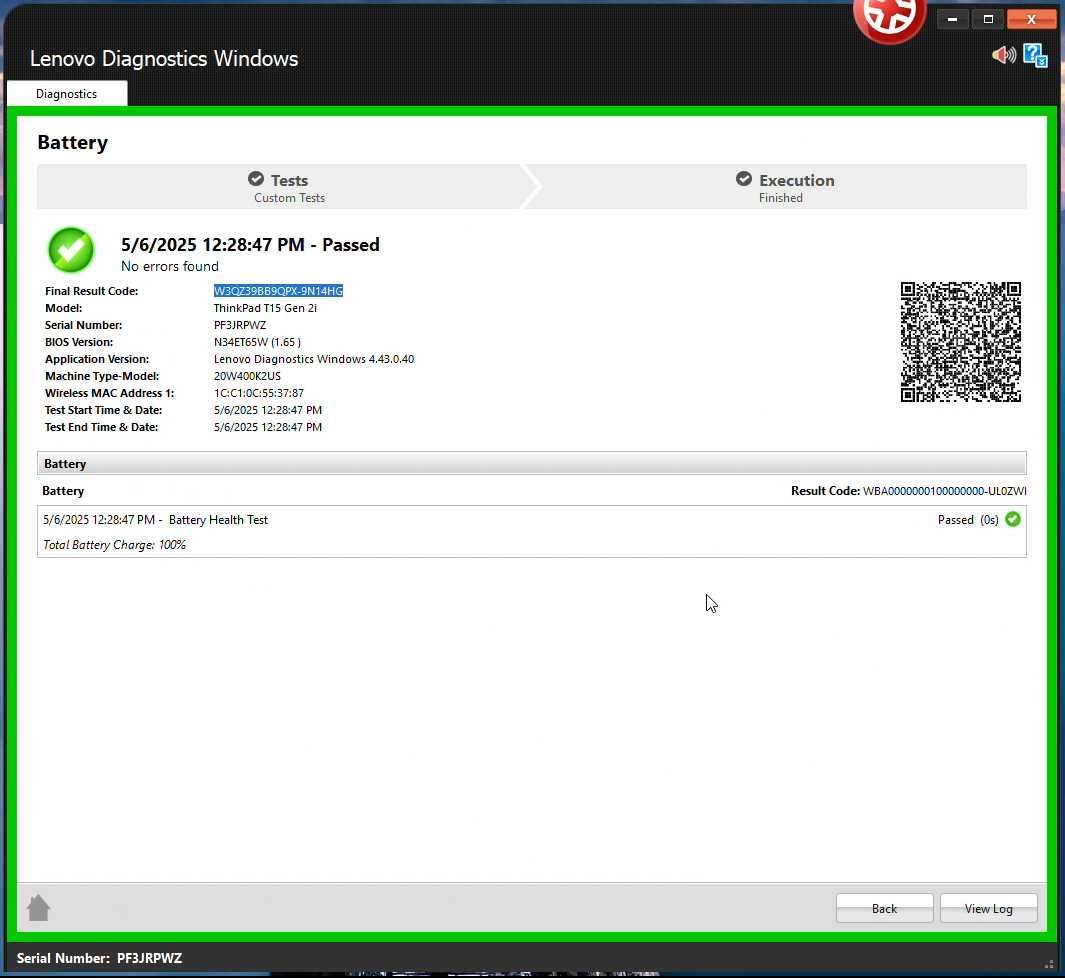Click the Test Start Time & Date value
1065x978 pixels.
268,410
